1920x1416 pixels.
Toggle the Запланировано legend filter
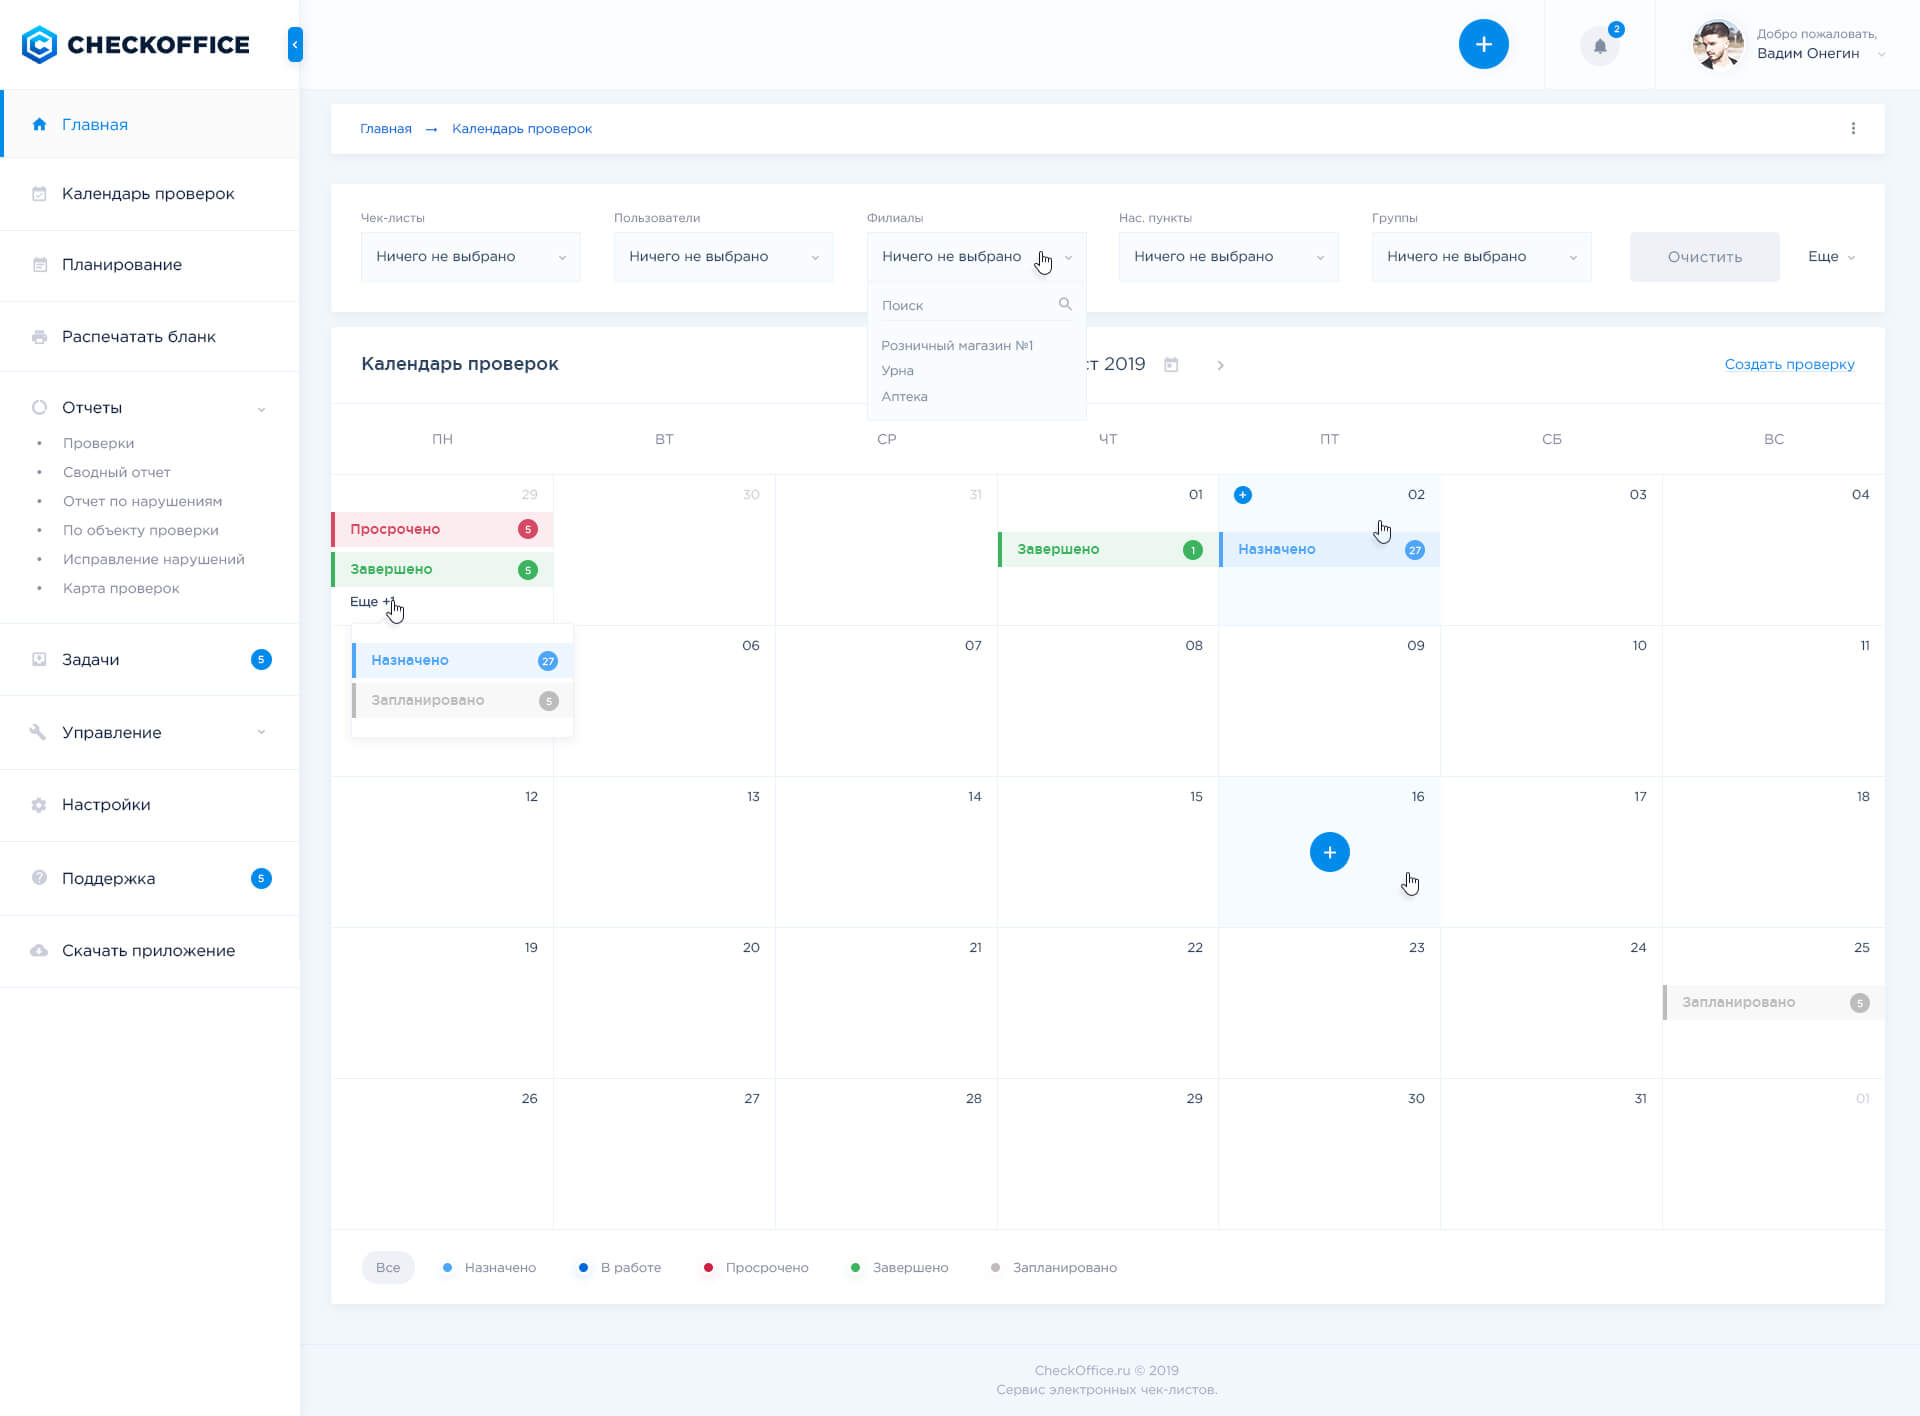[x=1054, y=1267]
